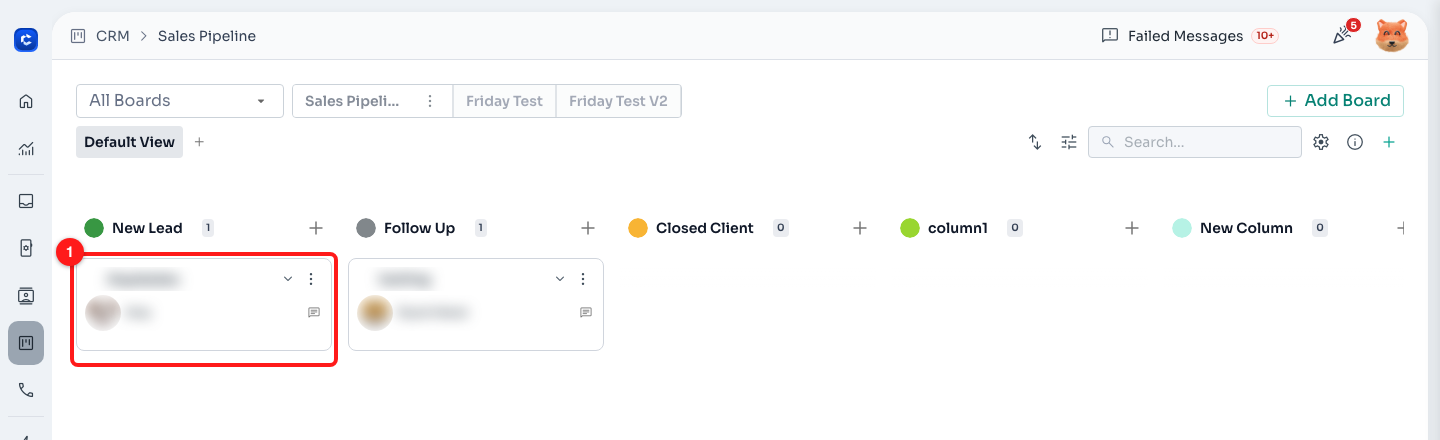Expand chevron on Follow Up card

click(560, 279)
